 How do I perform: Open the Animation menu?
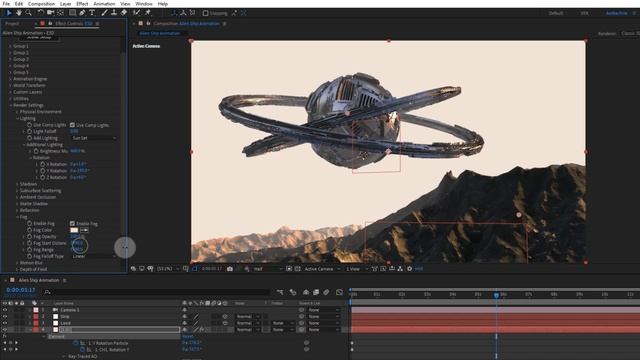click(104, 4)
